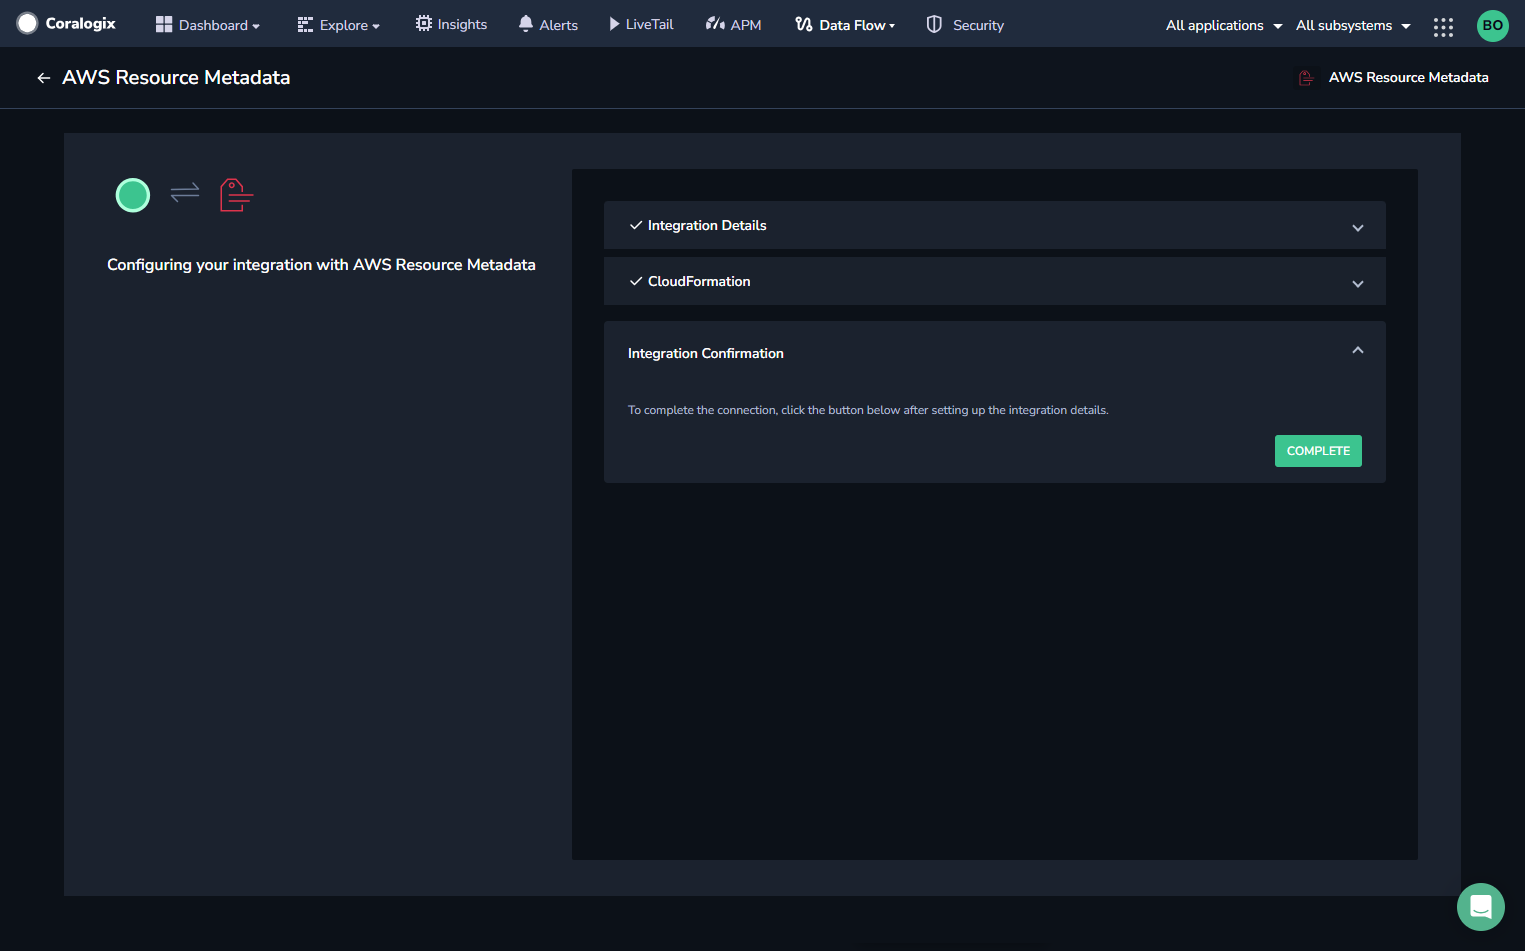This screenshot has width=1525, height=951.
Task: Click the Dashboard grid icon
Action: [164, 24]
